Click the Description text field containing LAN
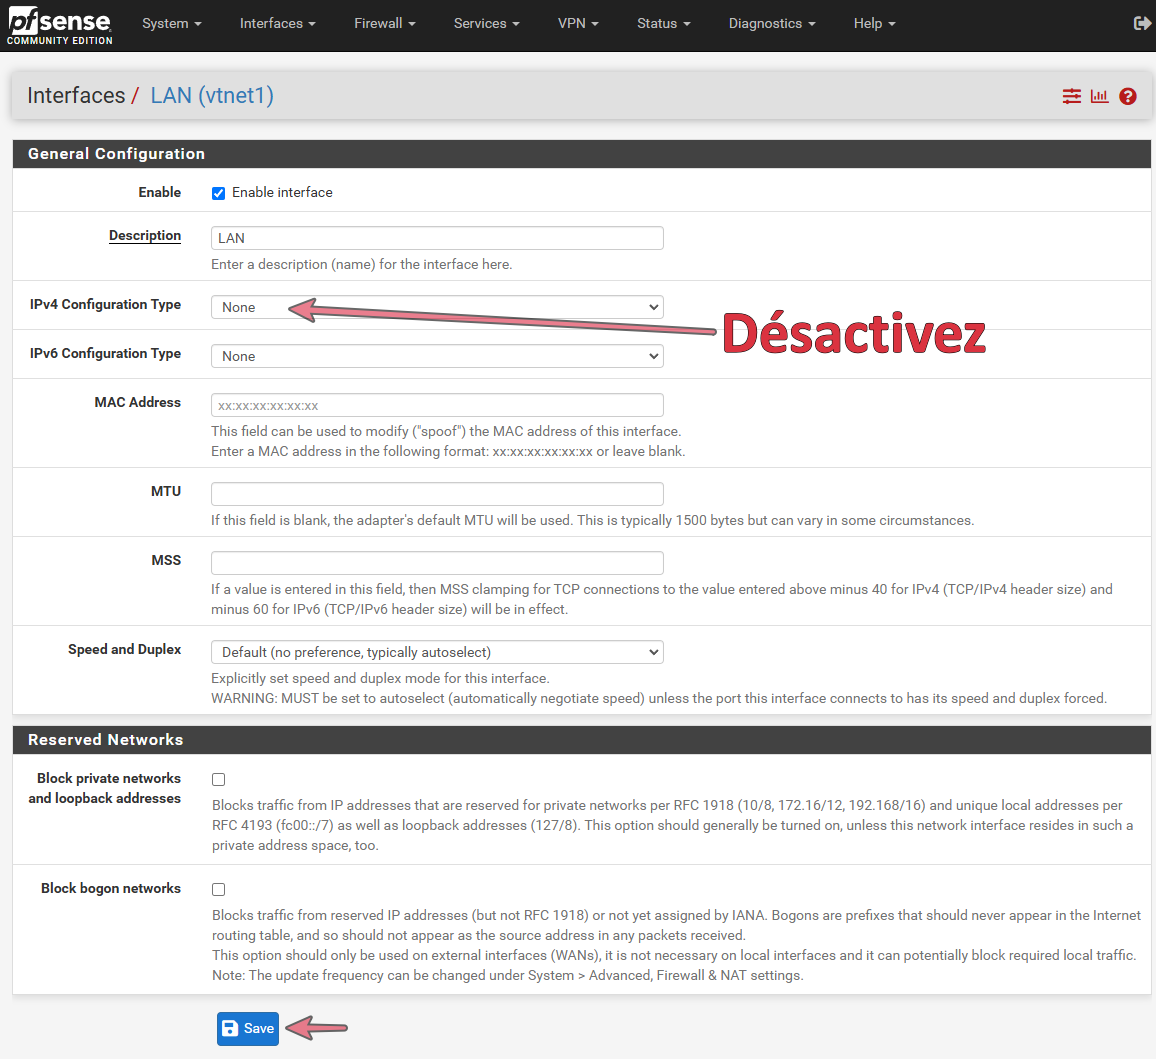The height and width of the screenshot is (1059, 1156). pos(437,238)
